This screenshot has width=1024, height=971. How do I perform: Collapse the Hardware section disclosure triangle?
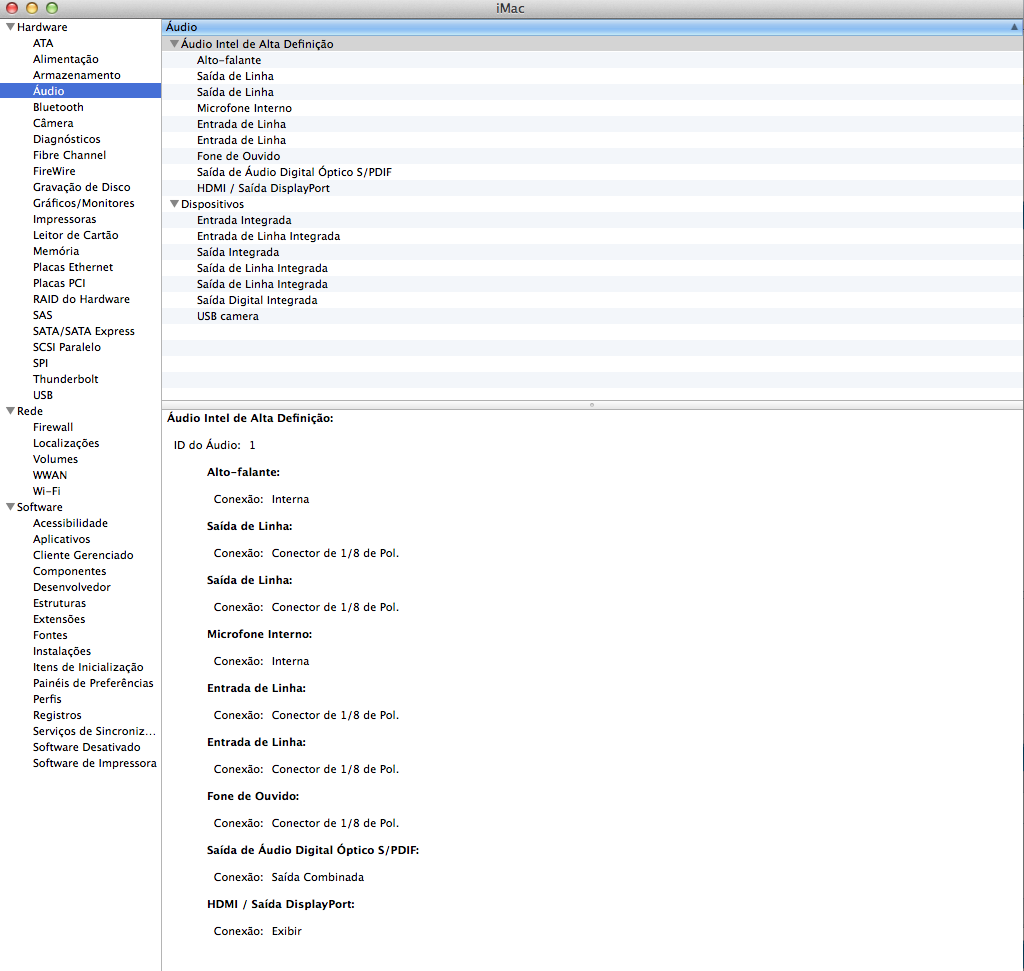(10, 27)
